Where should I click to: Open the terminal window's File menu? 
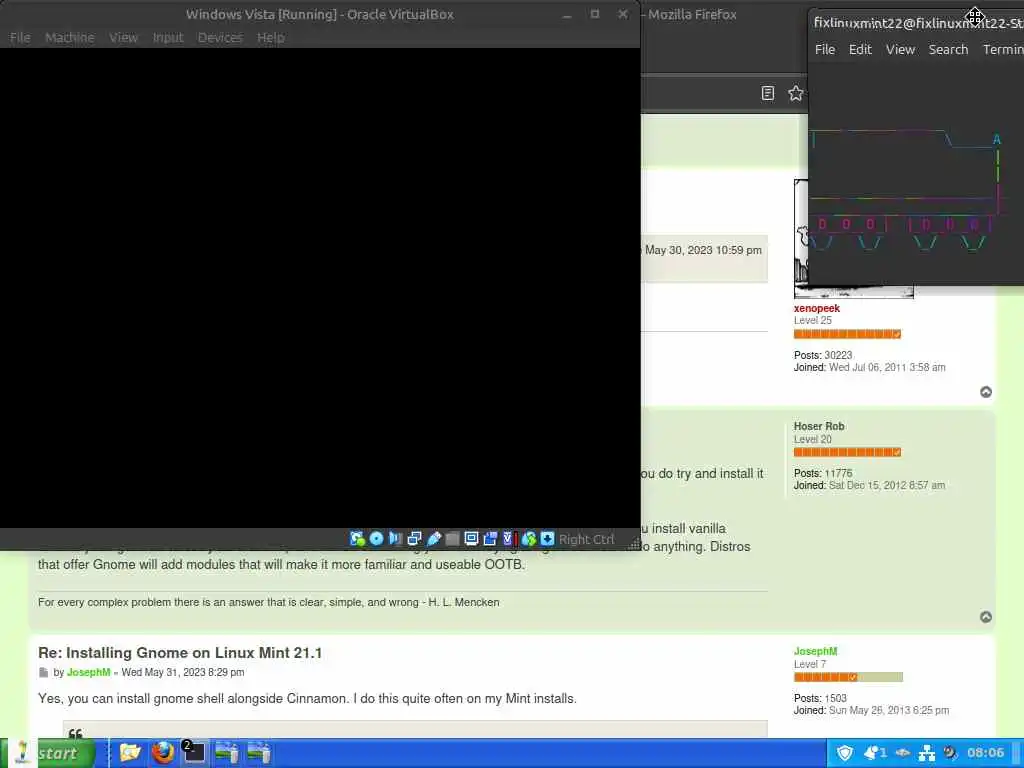pyautogui.click(x=825, y=50)
